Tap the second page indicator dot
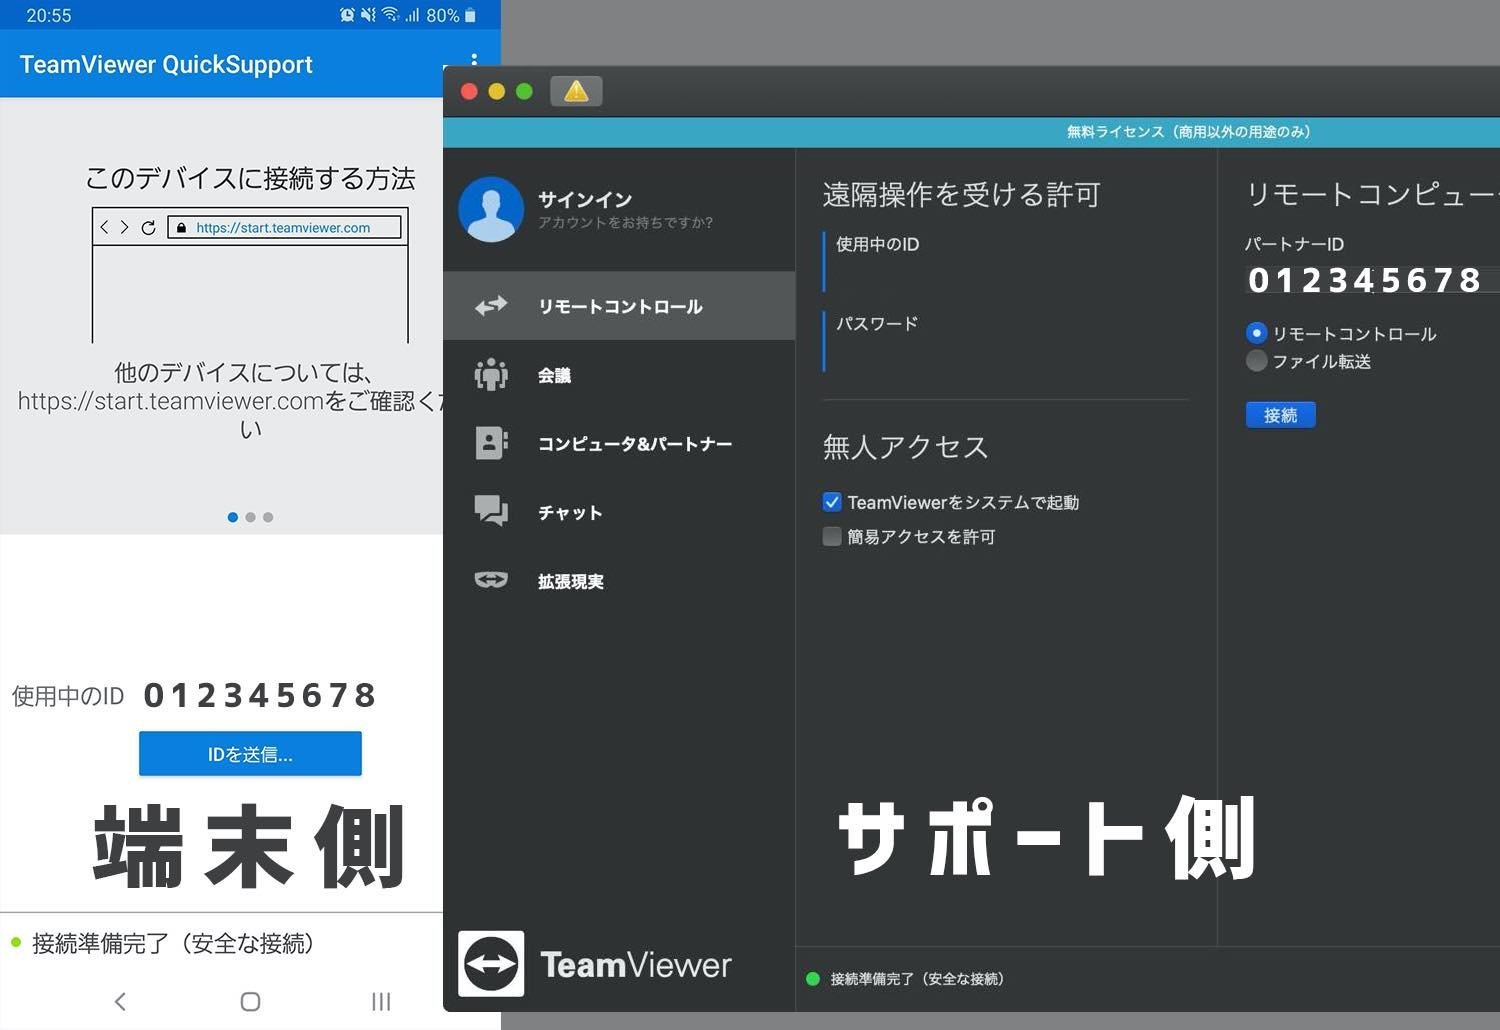1500x1030 pixels. tap(250, 517)
